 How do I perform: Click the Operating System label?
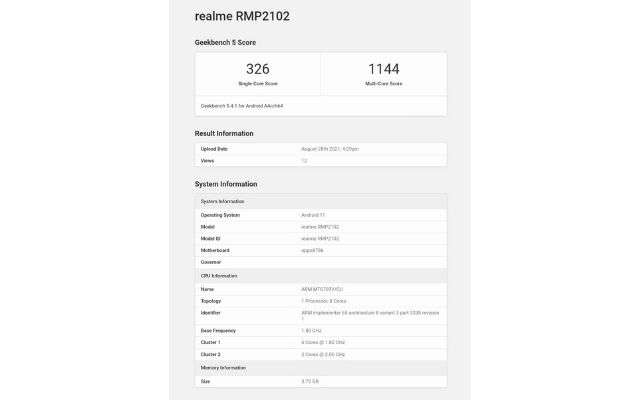pos(220,215)
